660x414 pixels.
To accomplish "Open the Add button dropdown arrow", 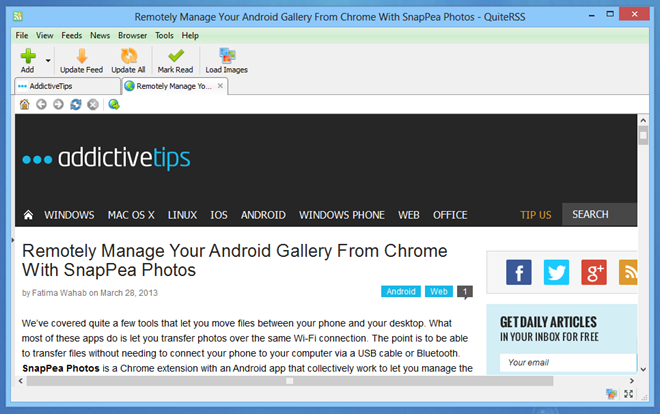I will pyautogui.click(x=48, y=61).
